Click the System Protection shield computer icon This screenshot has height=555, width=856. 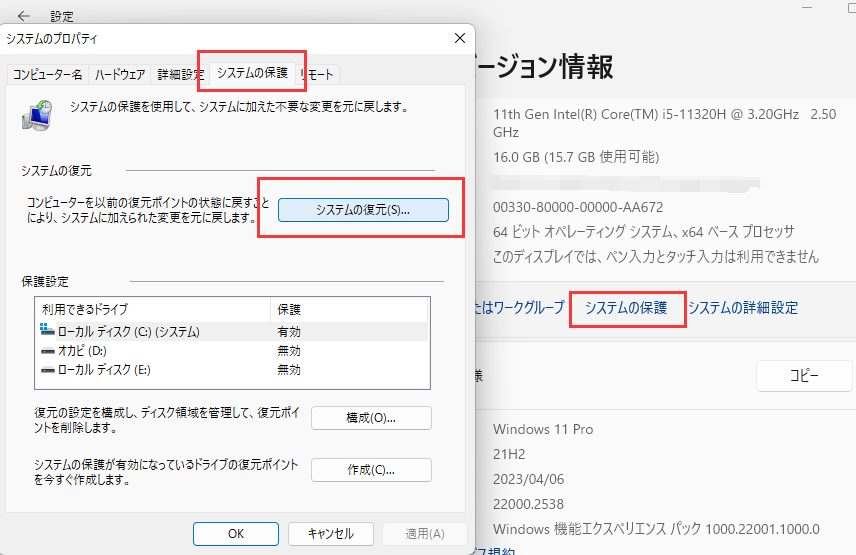coord(38,115)
